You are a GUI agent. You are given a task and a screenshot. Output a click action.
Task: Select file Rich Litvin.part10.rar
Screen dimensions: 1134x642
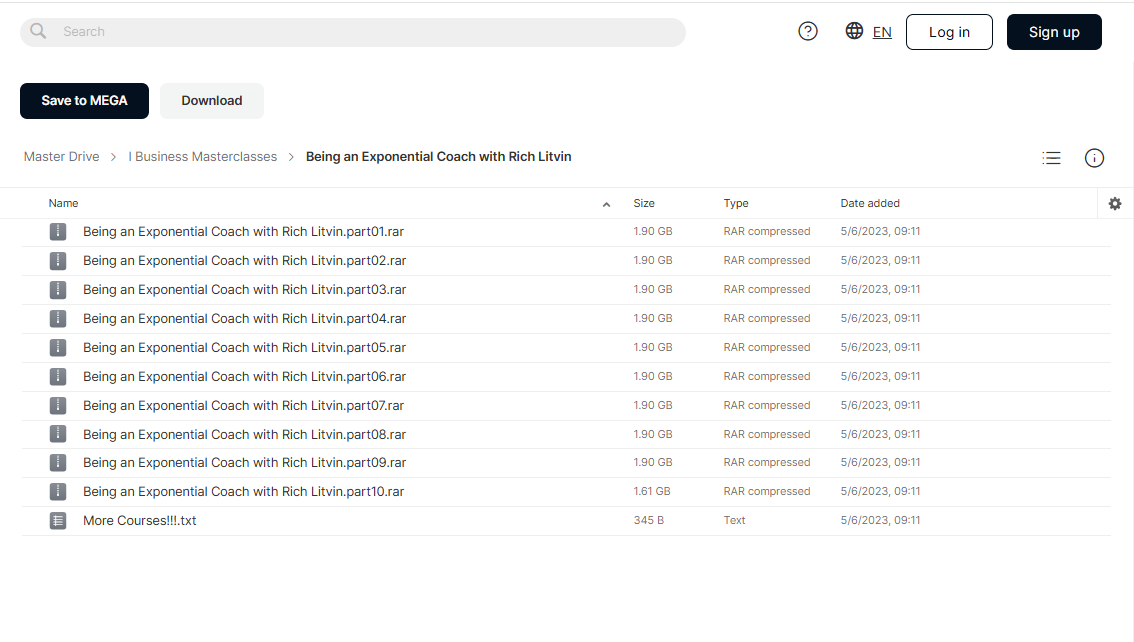(x=243, y=491)
